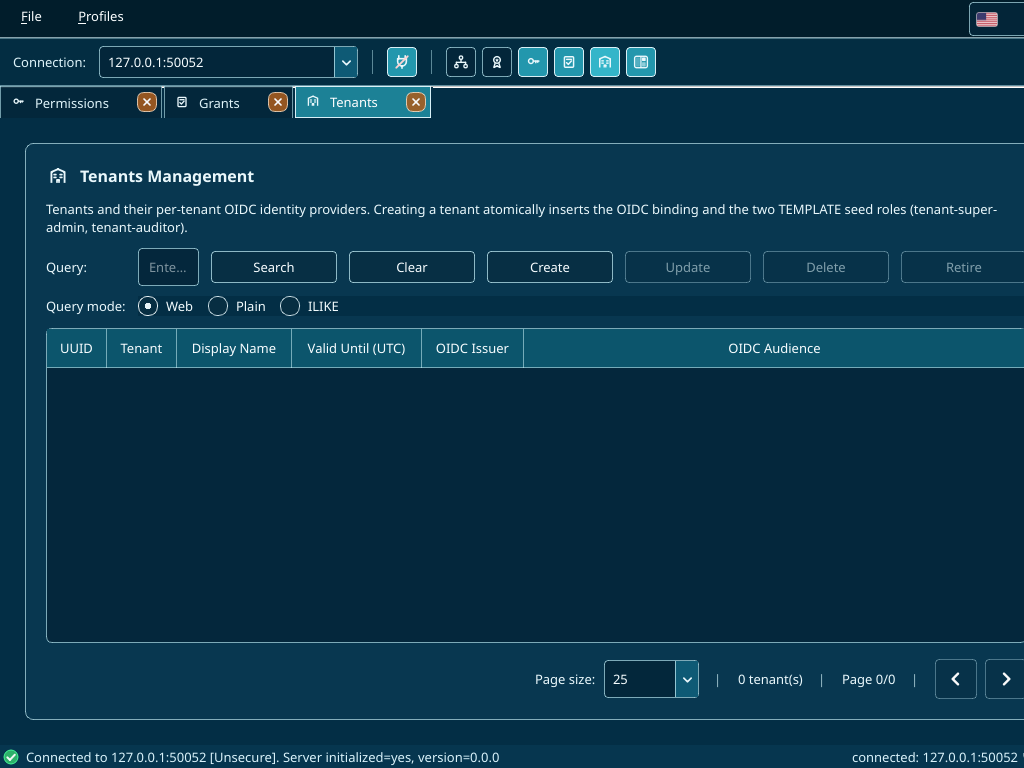This screenshot has height=768, width=1024.
Task: Click the 'connected: 127.0.0.1:50052' right status text
Action: click(x=936, y=758)
